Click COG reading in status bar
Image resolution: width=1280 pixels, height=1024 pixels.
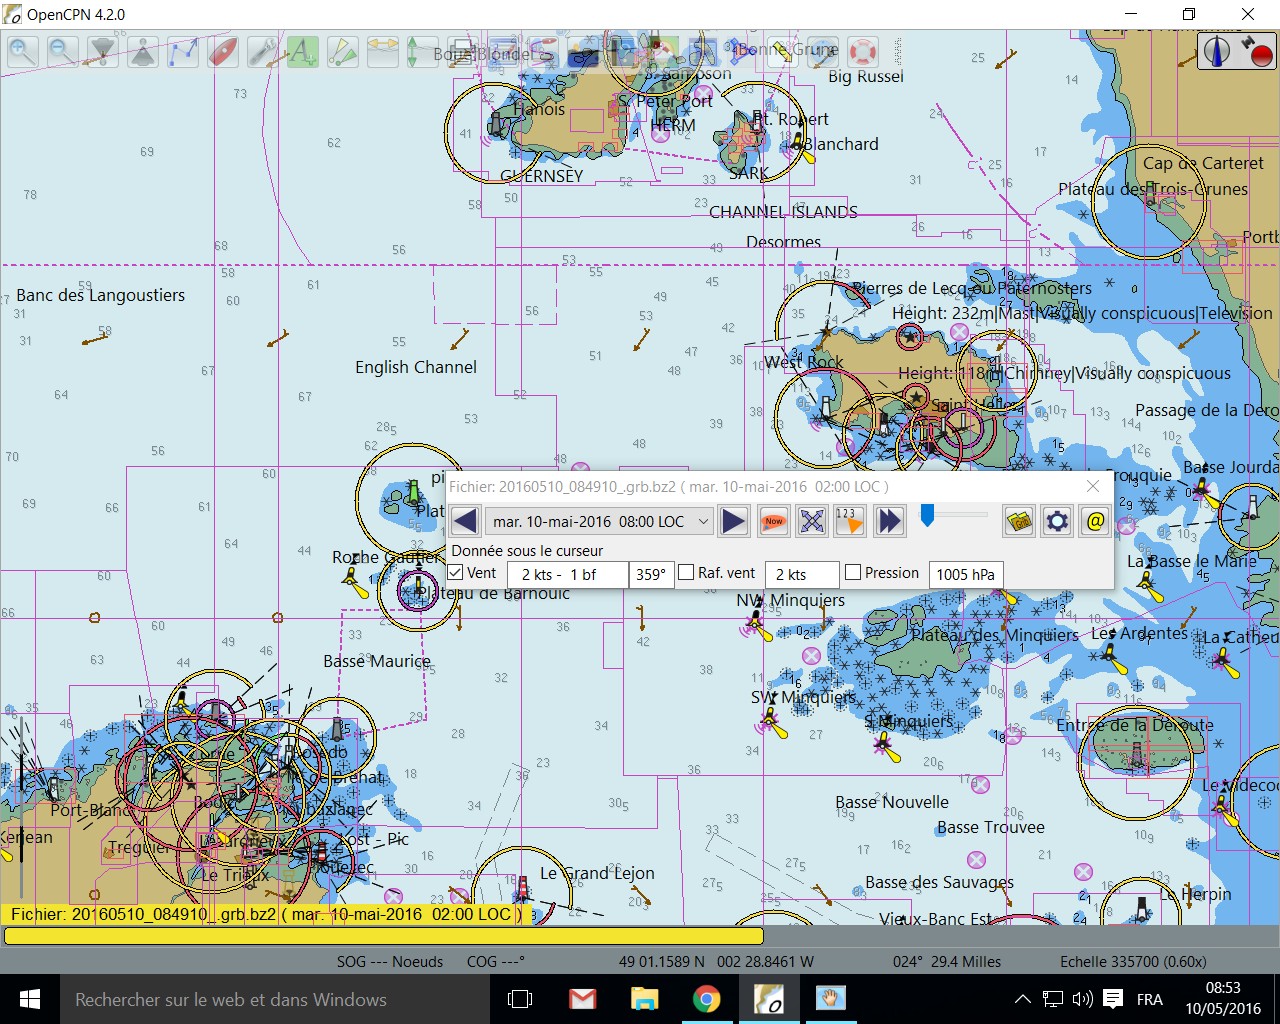coord(495,961)
